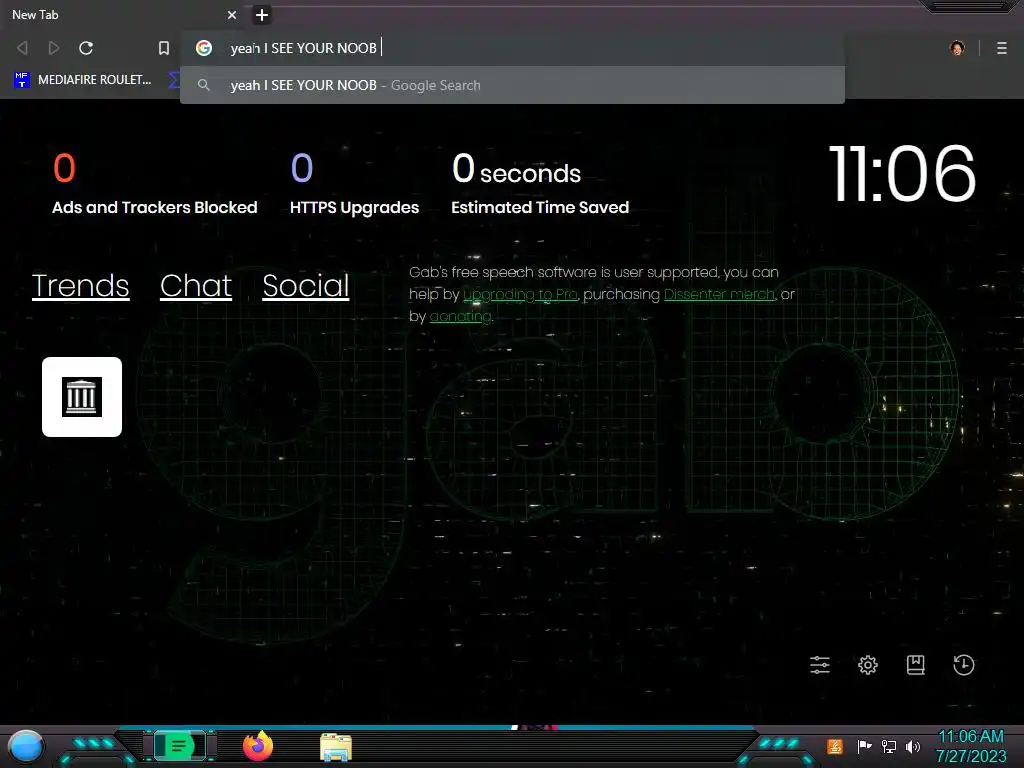Open File Explorer from the taskbar
The image size is (1024, 768).
pyautogui.click(x=336, y=747)
